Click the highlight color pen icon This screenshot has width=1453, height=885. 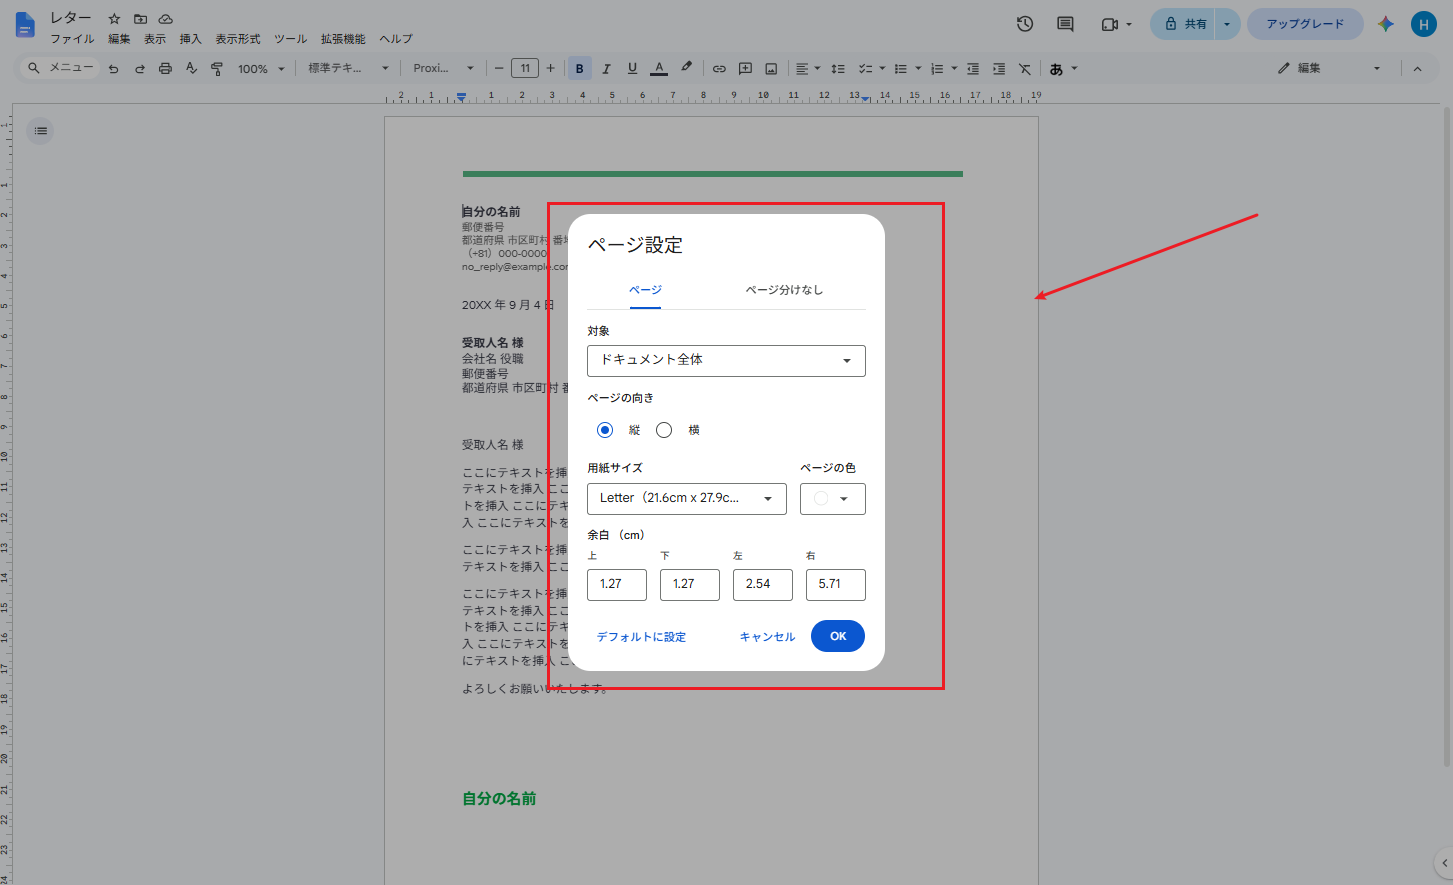click(x=686, y=68)
